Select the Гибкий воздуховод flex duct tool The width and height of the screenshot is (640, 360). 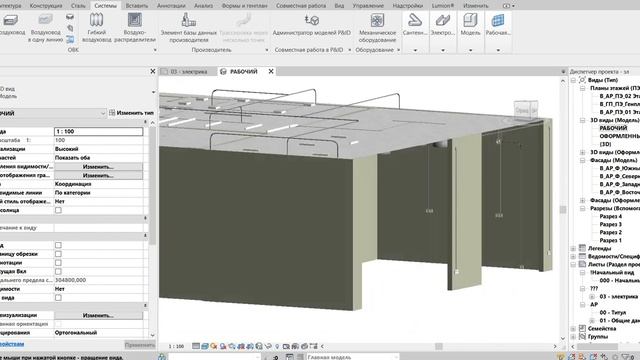point(96,27)
